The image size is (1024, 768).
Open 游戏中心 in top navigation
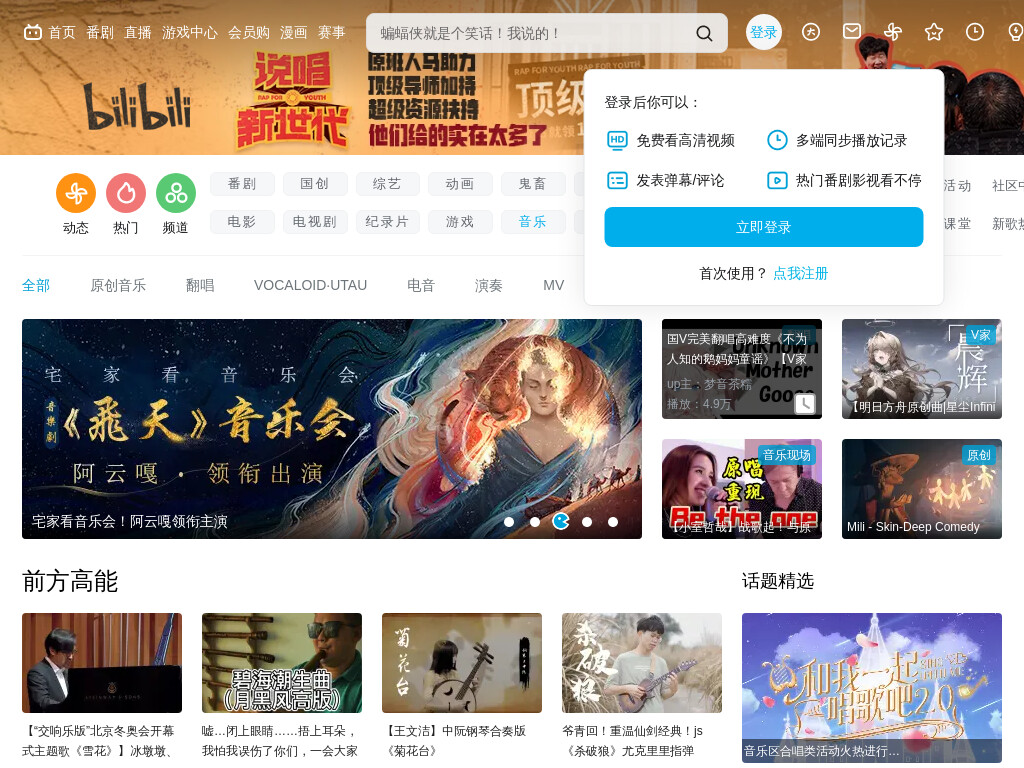click(189, 33)
